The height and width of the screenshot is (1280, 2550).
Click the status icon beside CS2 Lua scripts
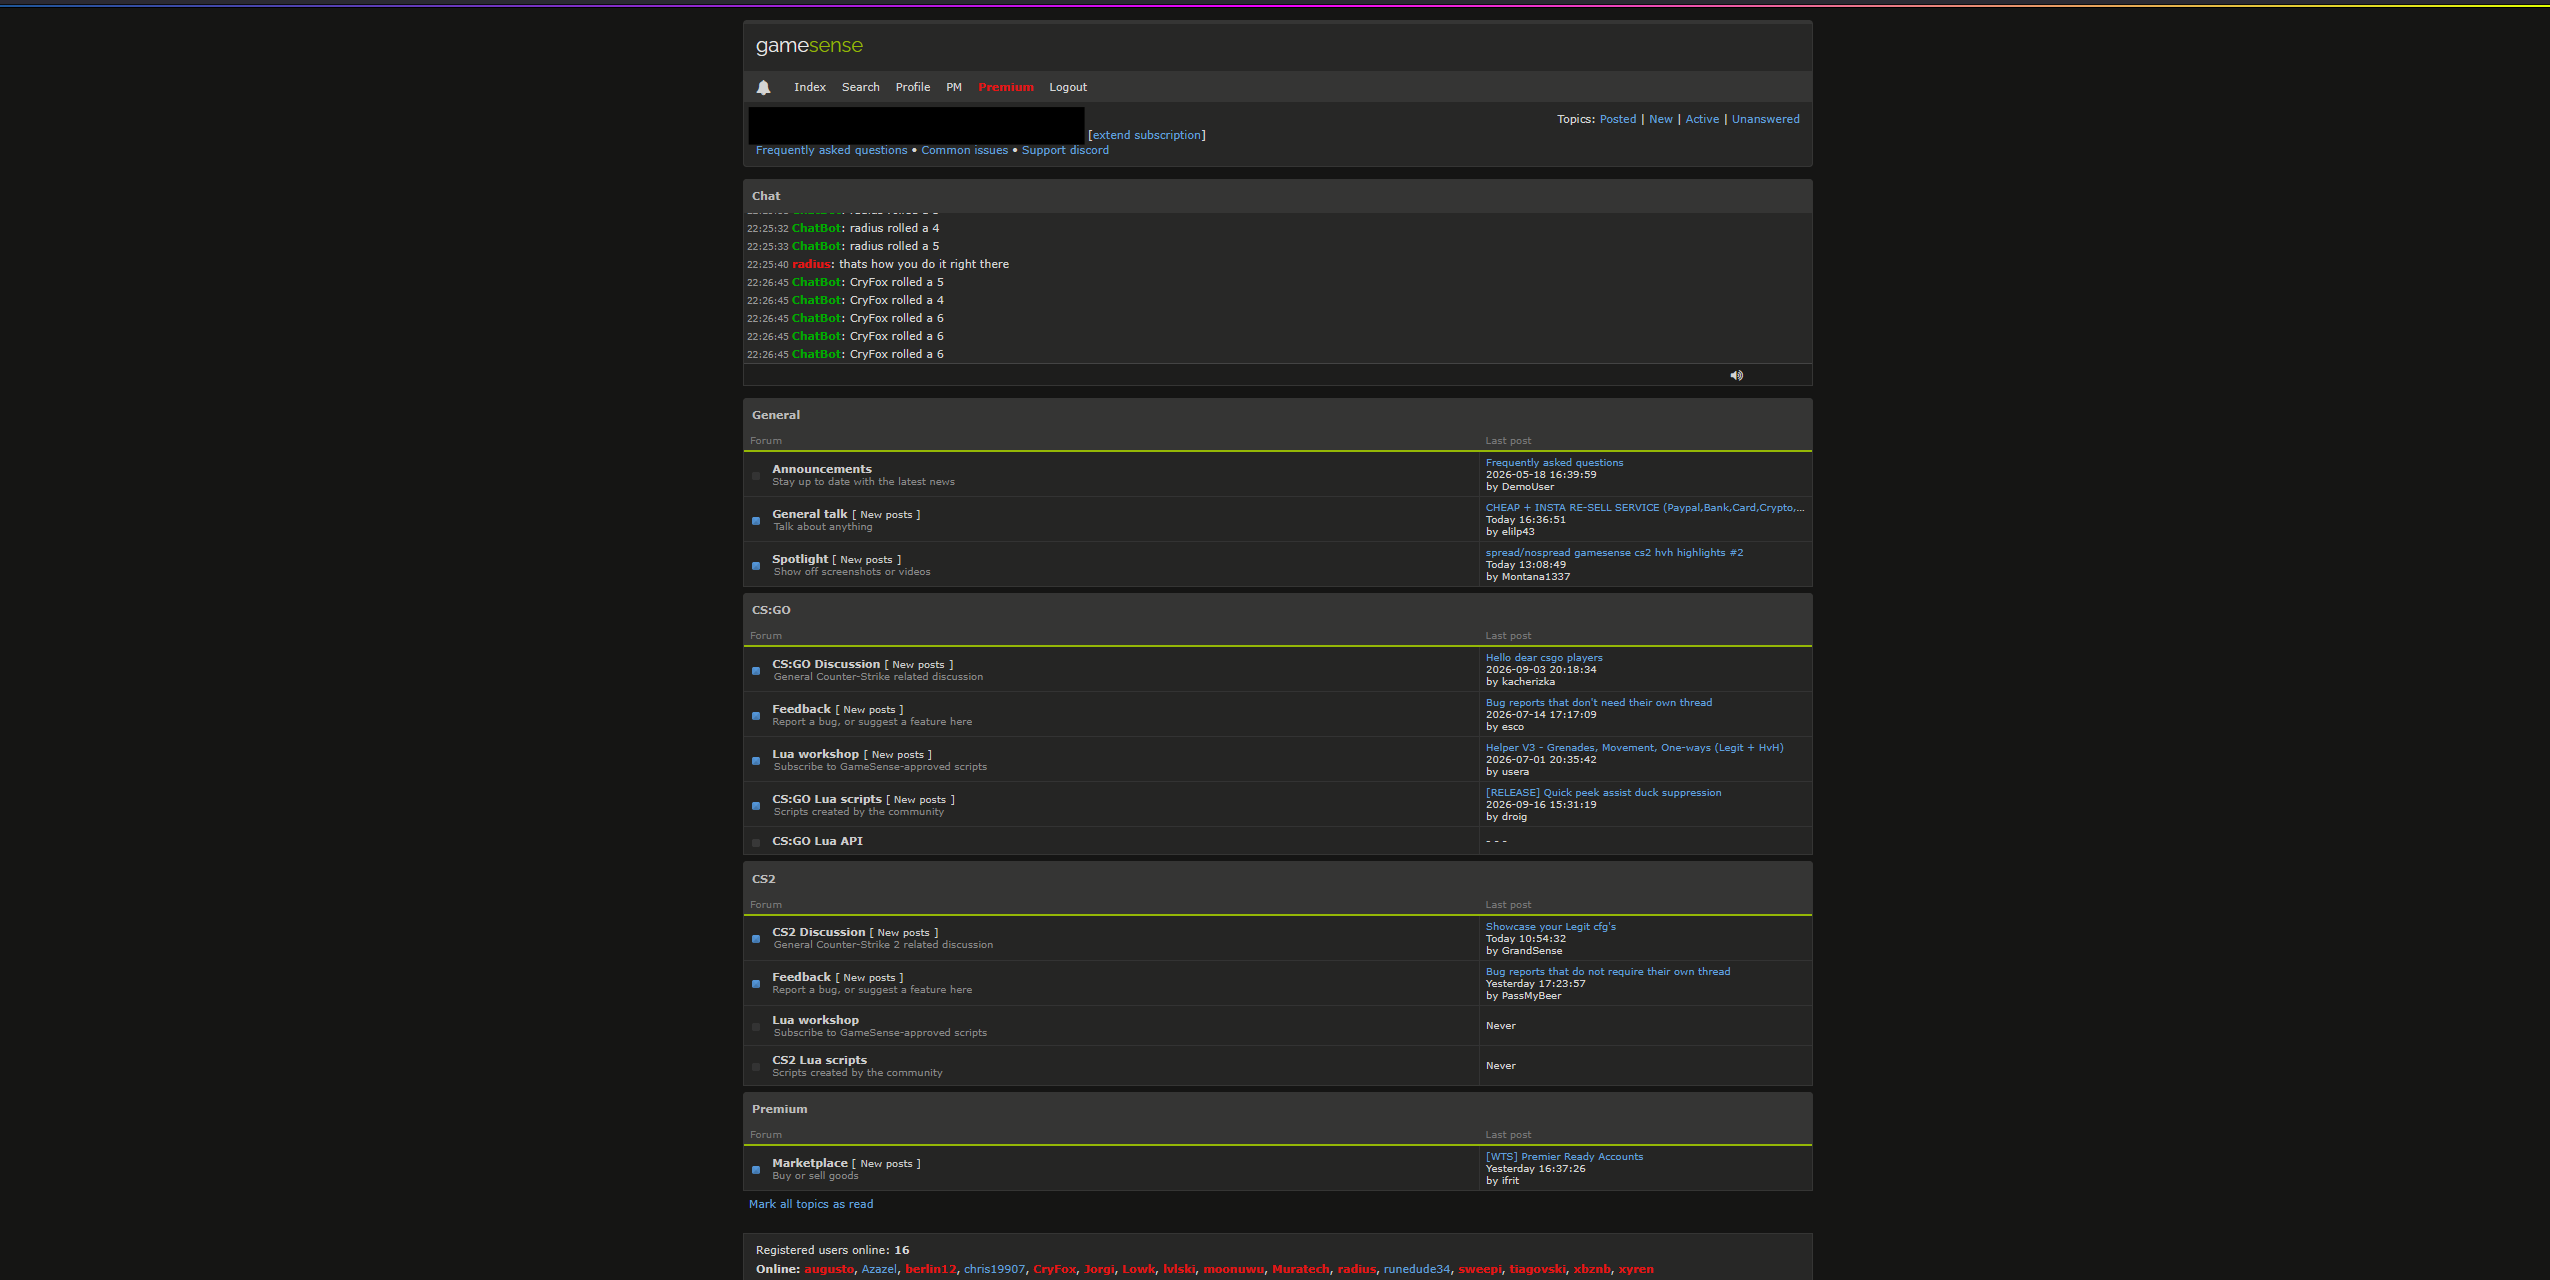756,1067
